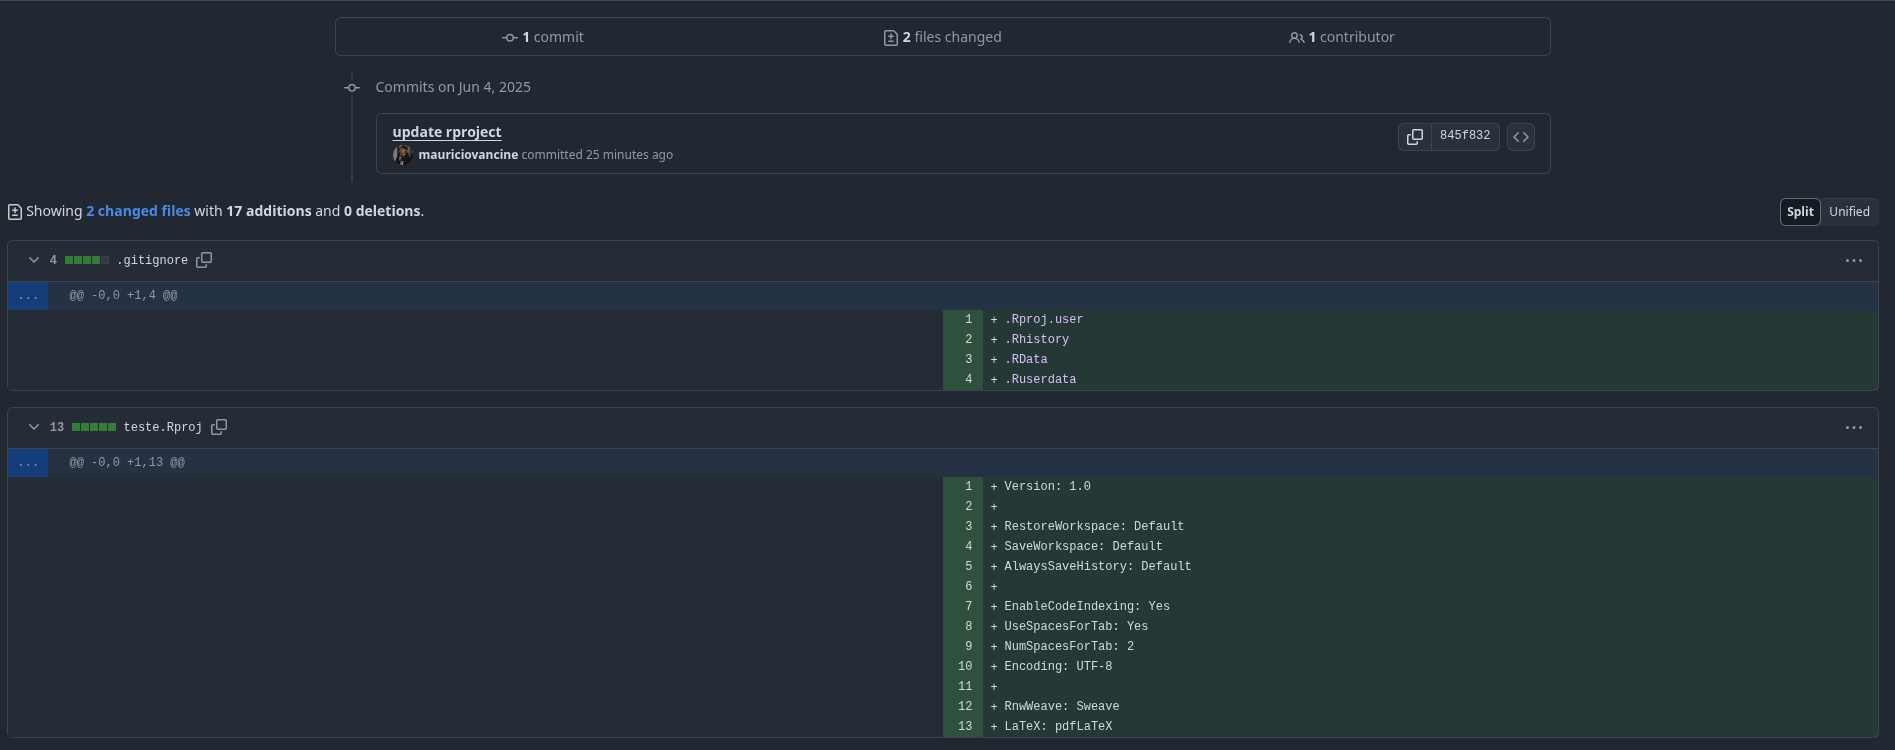Expand hidden lines above .gitignore hunk
The height and width of the screenshot is (750, 1895).
28,296
